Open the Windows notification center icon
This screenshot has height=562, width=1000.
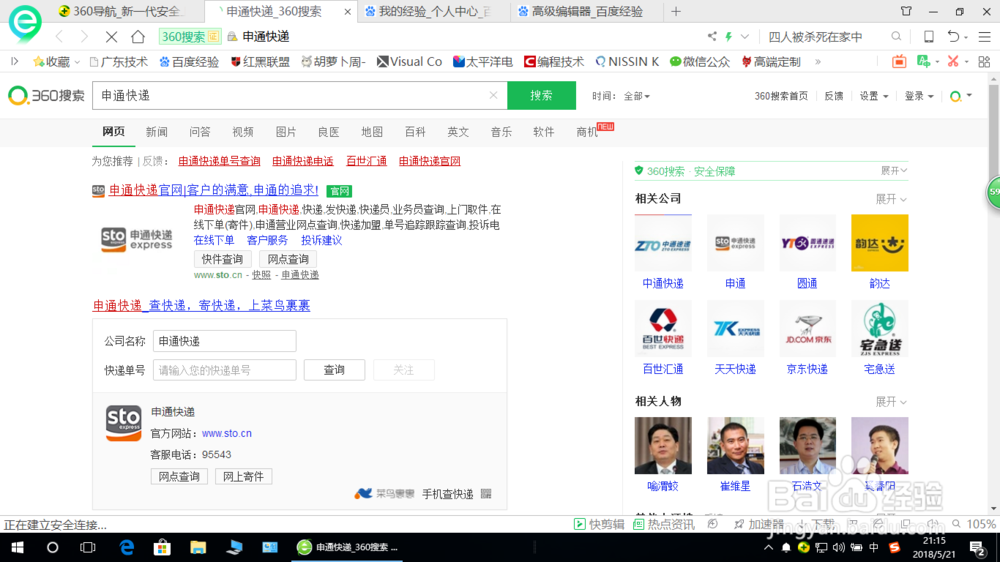[978, 547]
